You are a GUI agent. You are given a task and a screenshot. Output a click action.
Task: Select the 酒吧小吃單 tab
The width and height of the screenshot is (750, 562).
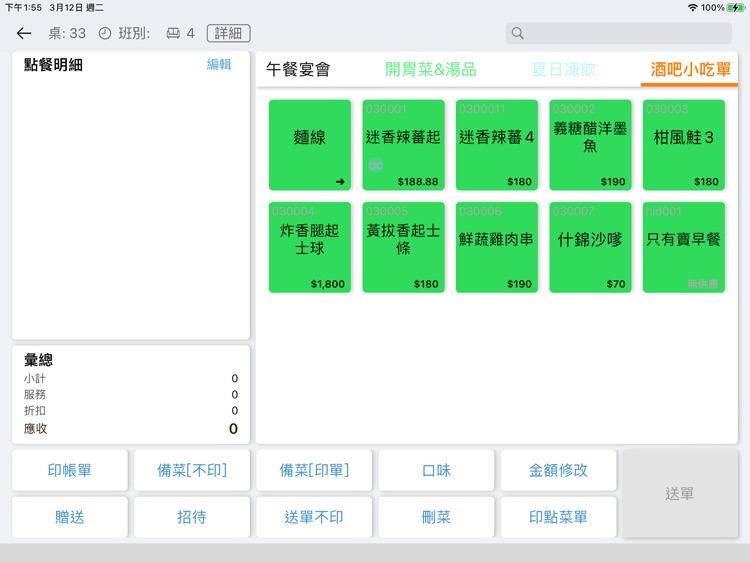pos(690,69)
